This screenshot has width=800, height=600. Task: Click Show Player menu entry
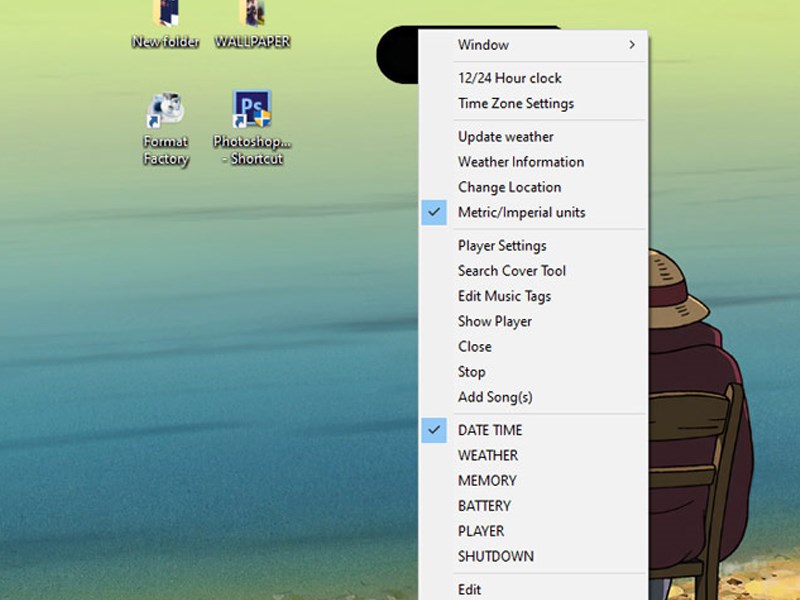(494, 321)
